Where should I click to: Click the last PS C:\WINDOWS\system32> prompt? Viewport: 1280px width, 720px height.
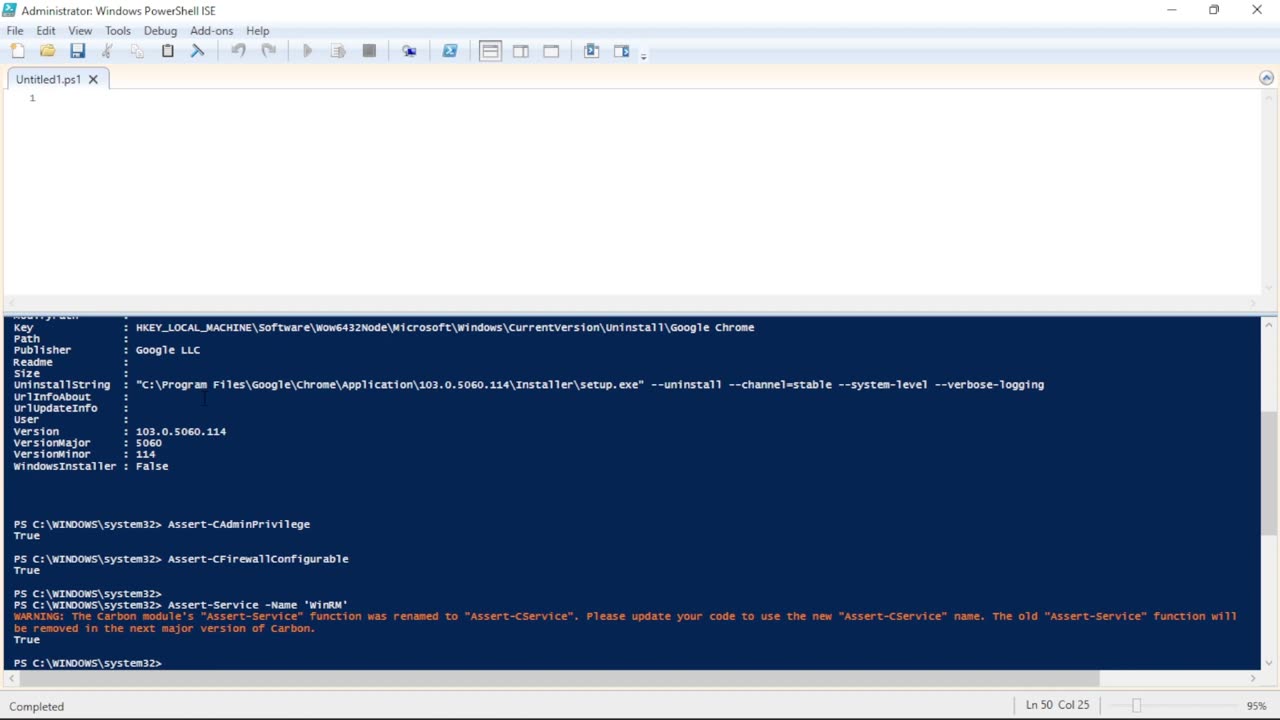tap(88, 663)
